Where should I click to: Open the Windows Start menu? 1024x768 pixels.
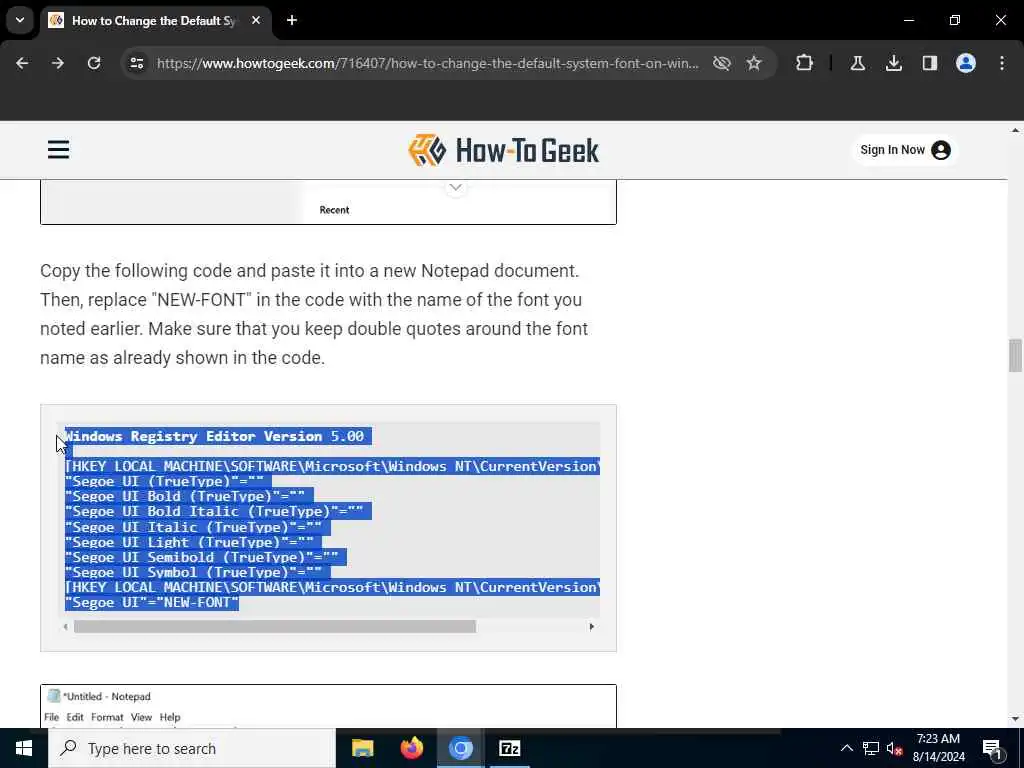[x=24, y=748]
